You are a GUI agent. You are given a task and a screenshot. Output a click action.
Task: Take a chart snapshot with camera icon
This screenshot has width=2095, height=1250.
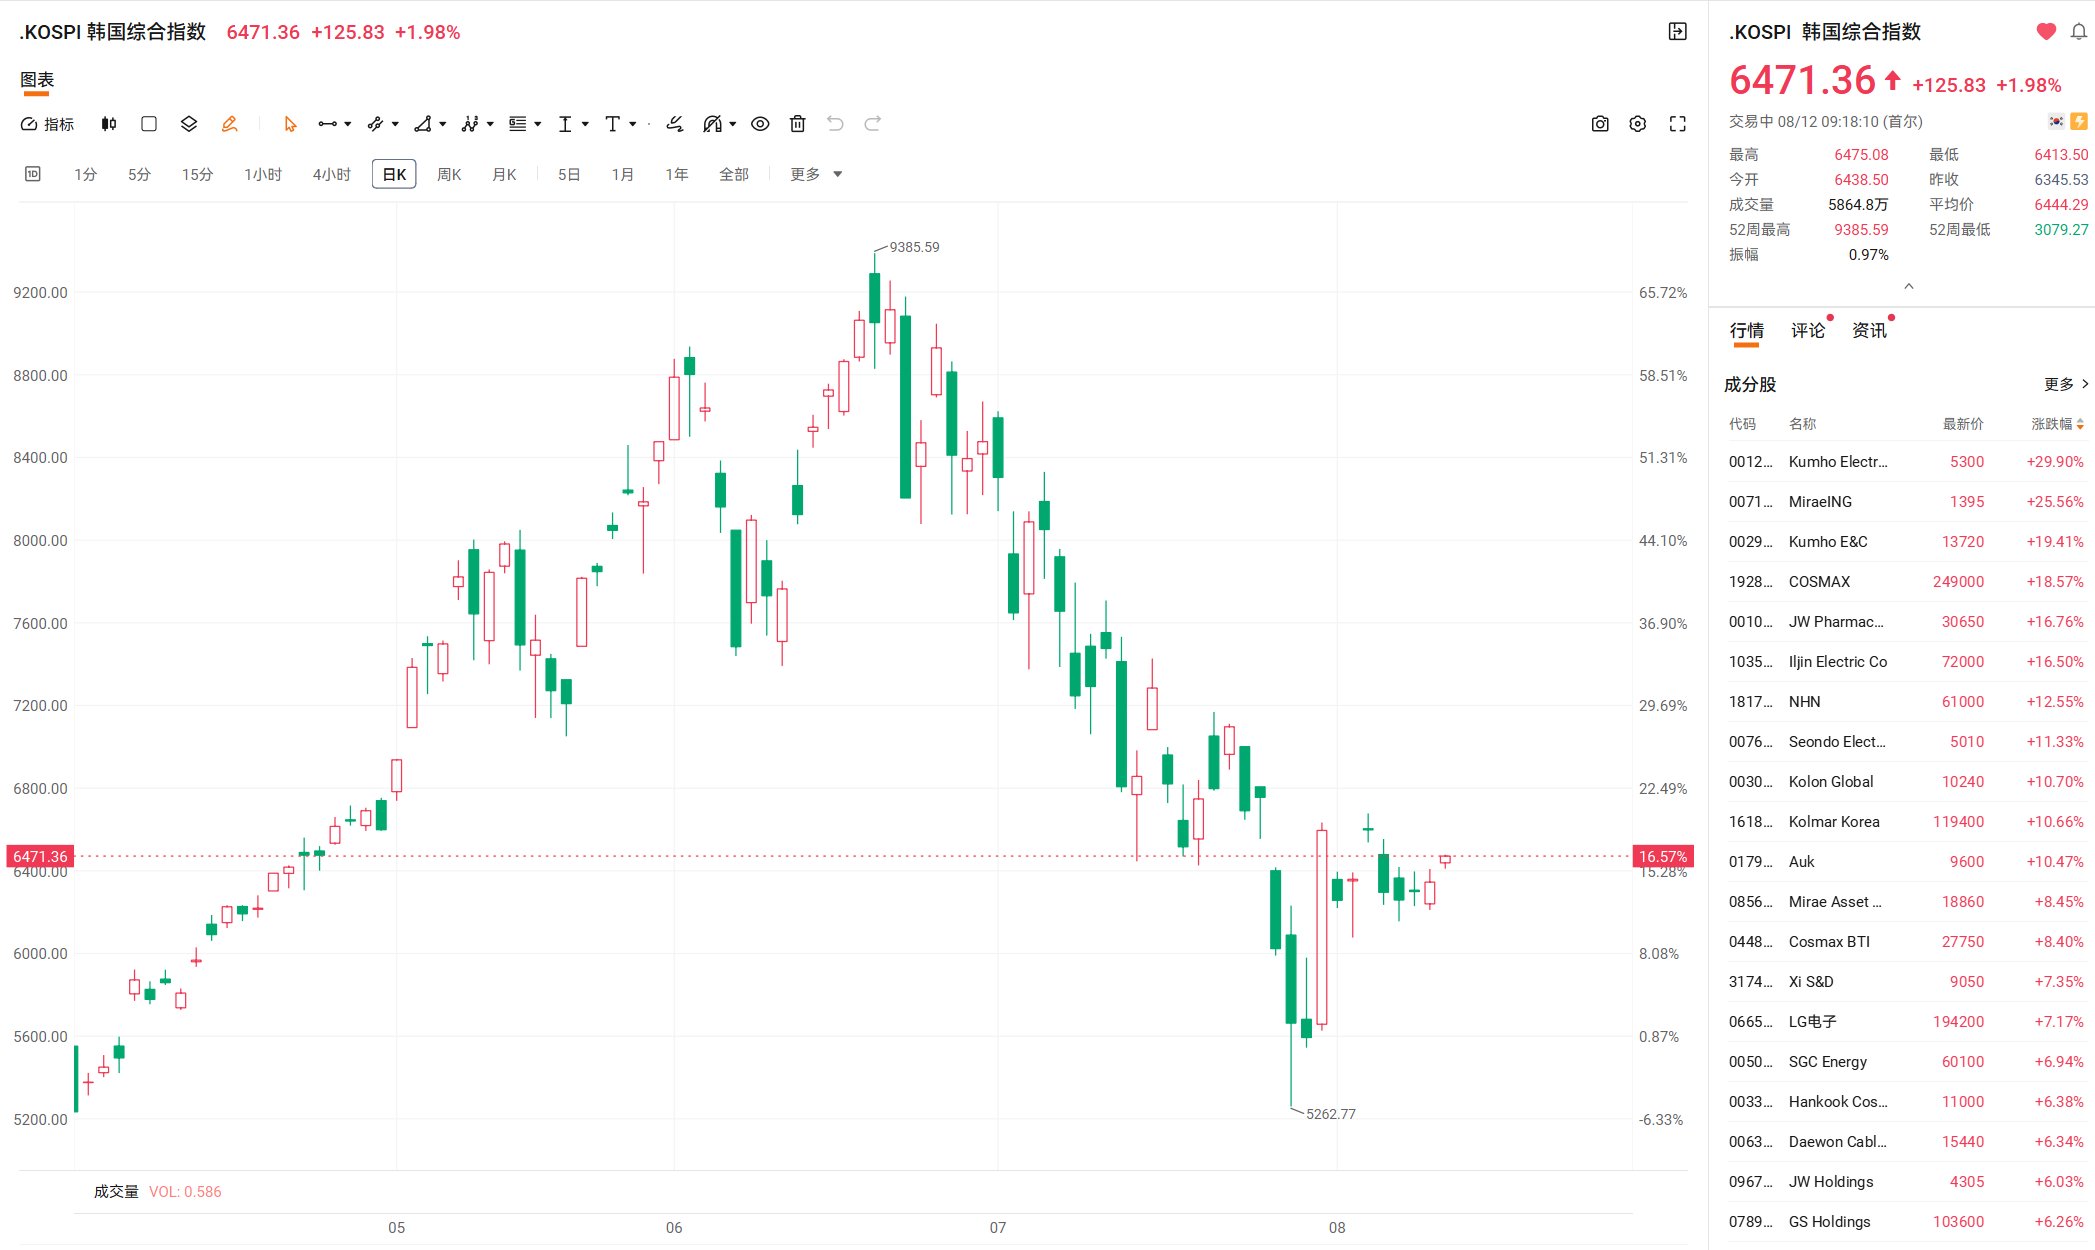pyautogui.click(x=1600, y=124)
